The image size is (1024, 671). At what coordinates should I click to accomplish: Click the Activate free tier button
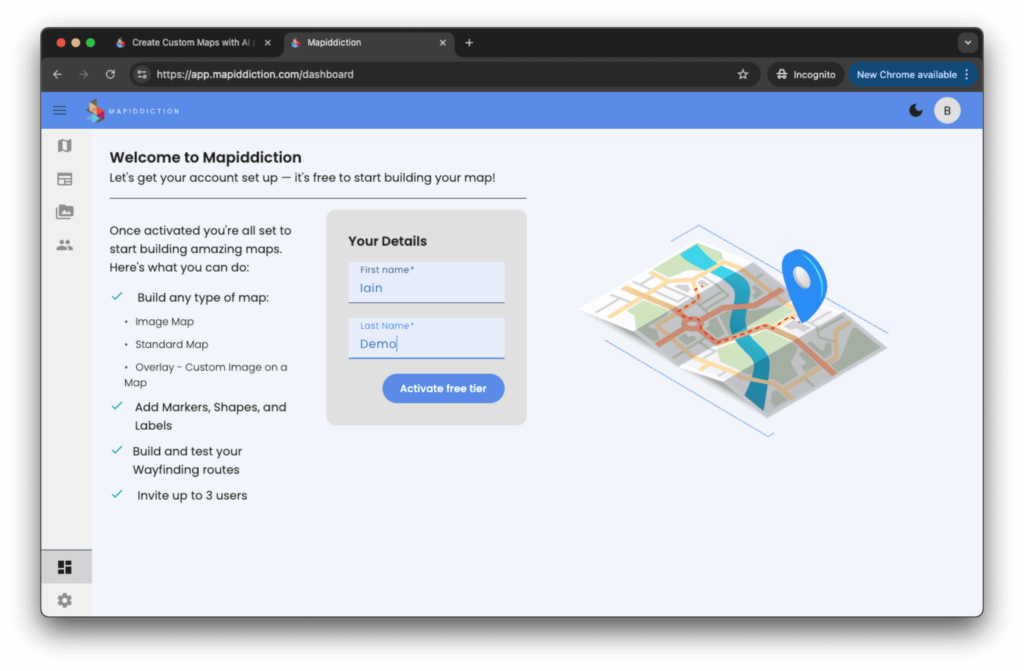pos(443,389)
